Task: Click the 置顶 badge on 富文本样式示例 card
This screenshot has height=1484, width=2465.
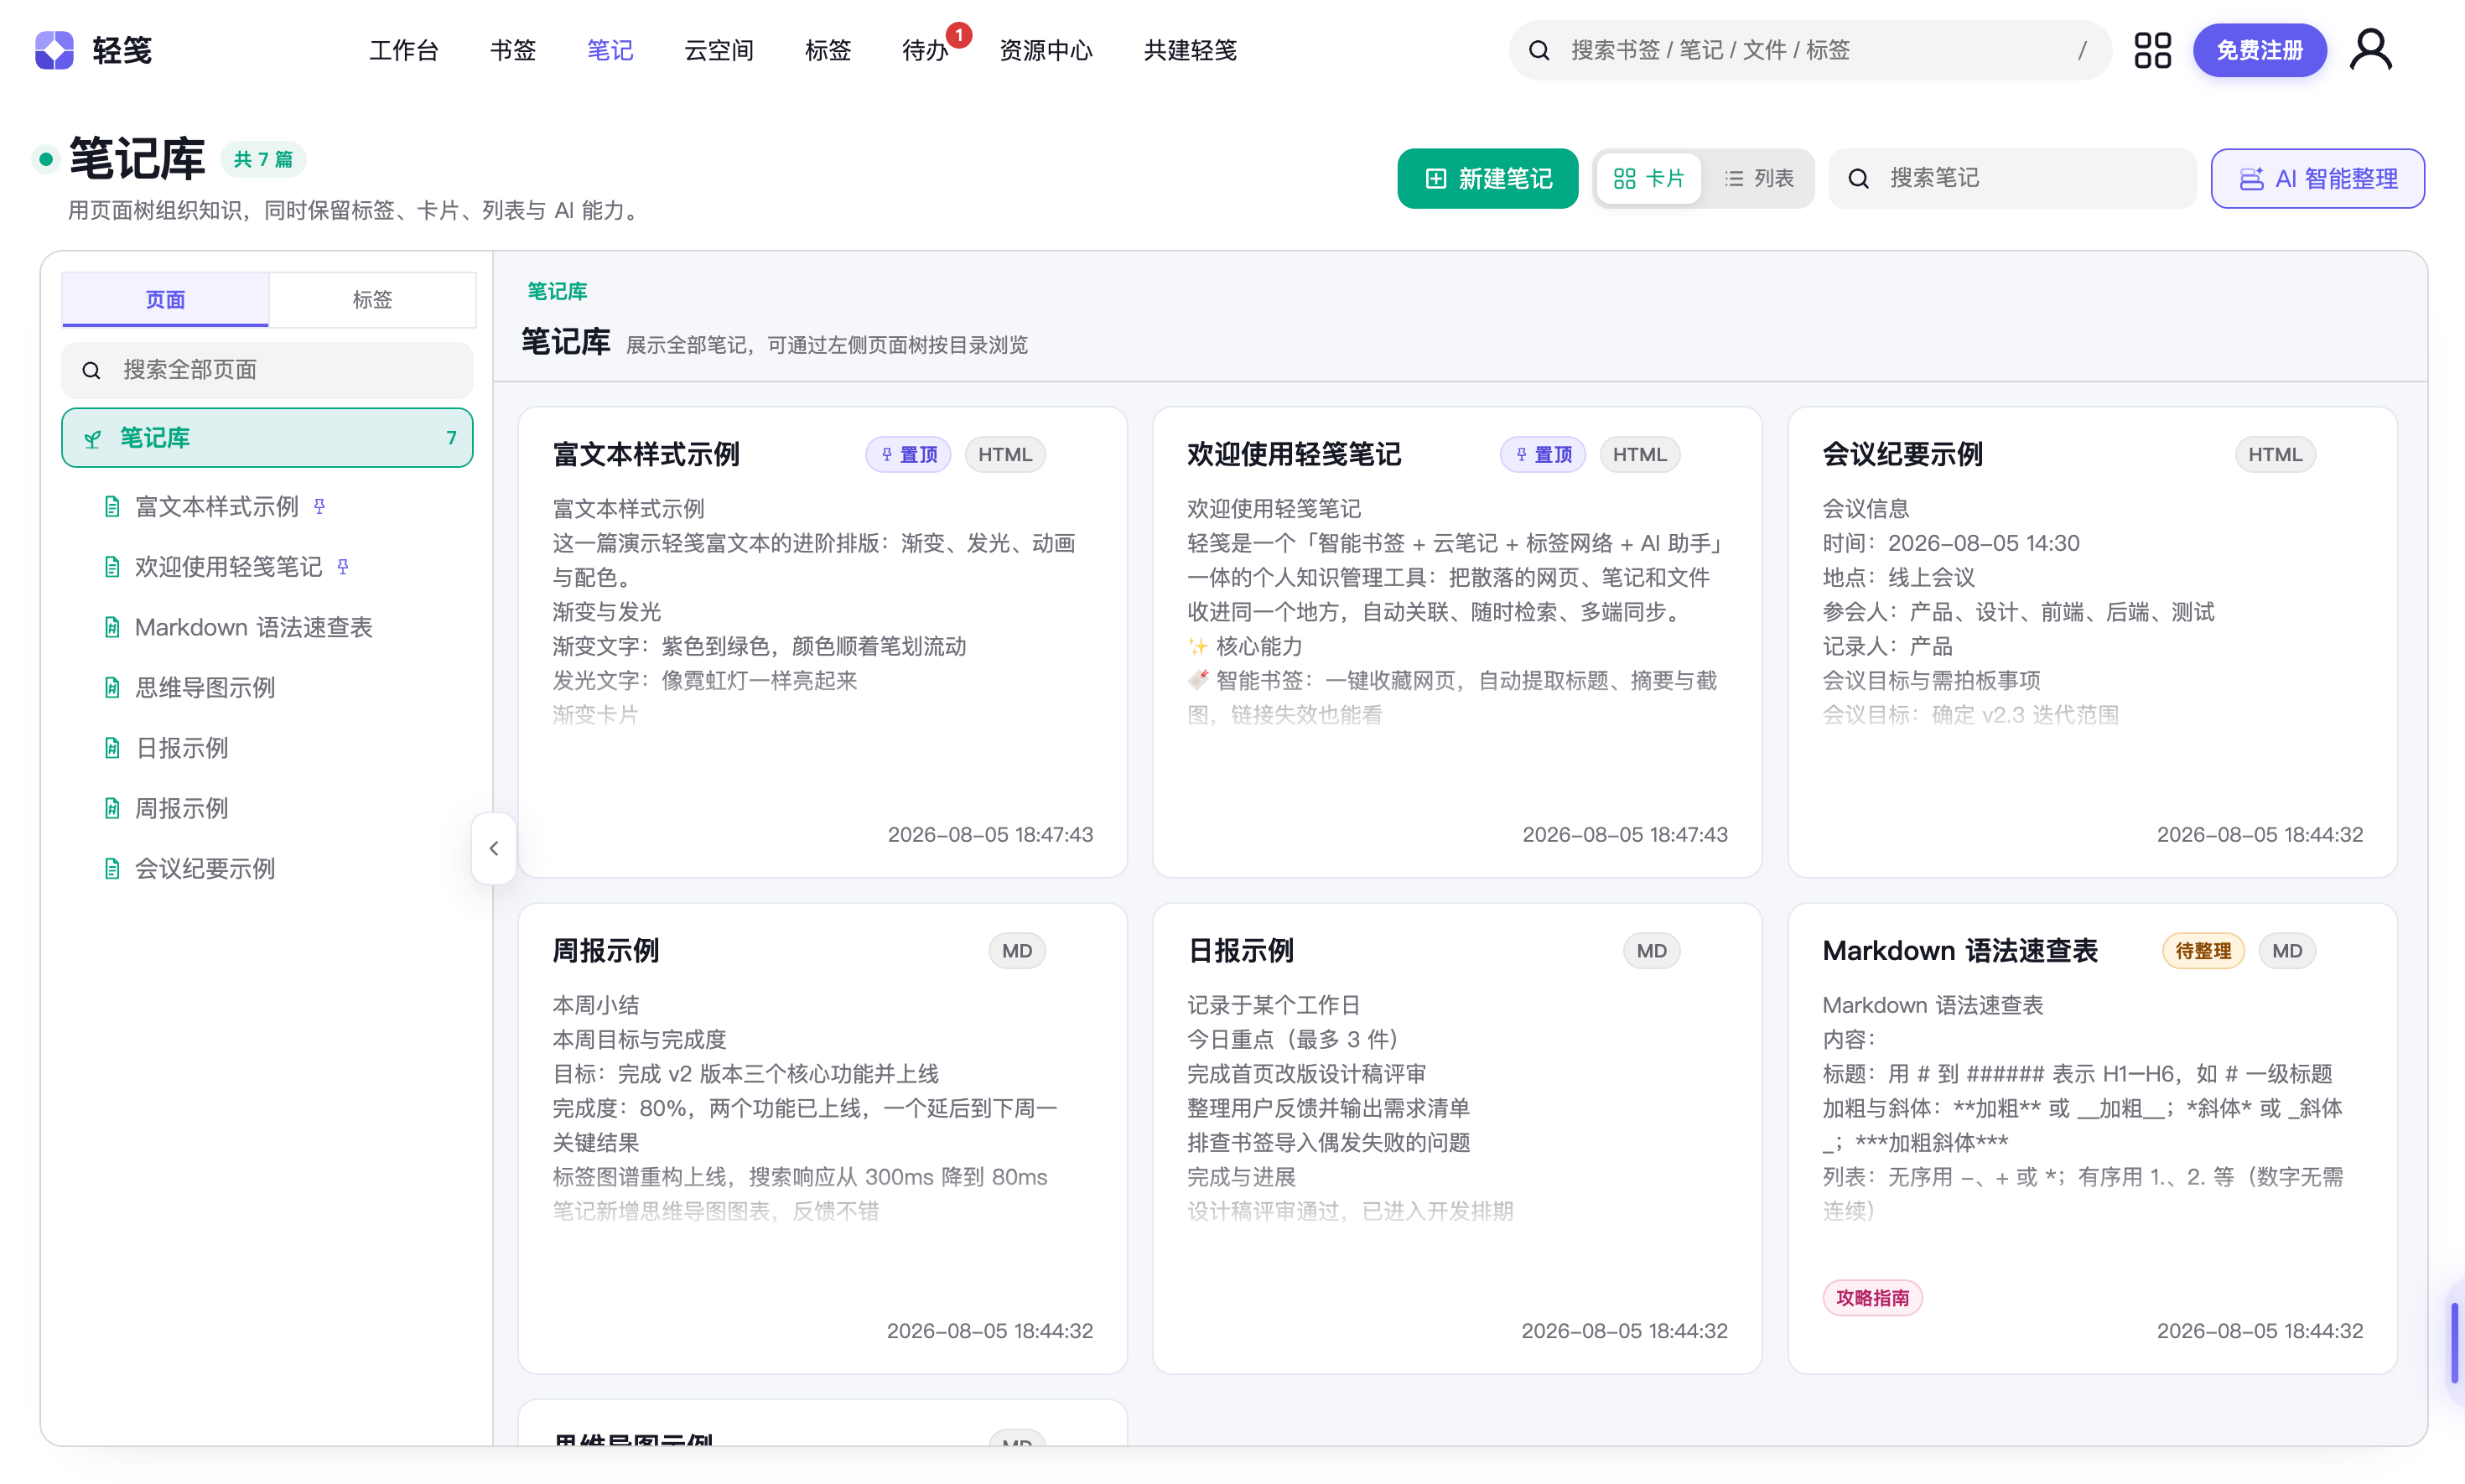Action: (908, 454)
